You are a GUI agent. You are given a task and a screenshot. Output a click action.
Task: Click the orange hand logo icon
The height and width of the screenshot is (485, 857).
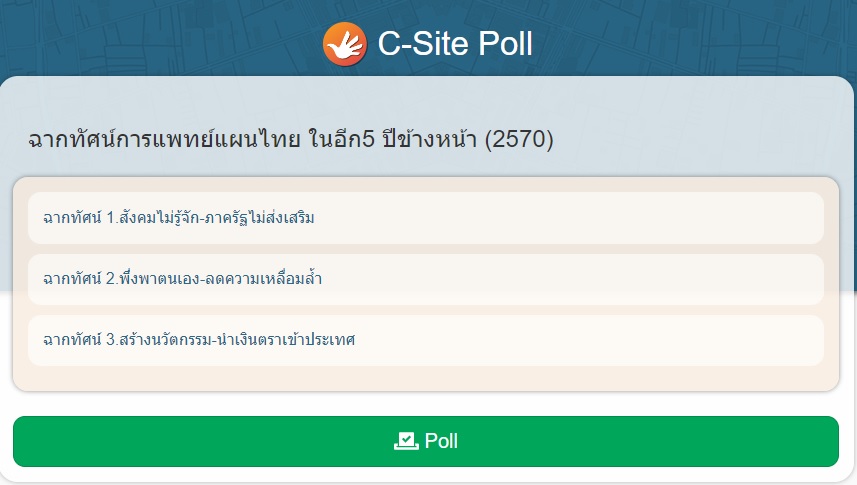[345, 44]
